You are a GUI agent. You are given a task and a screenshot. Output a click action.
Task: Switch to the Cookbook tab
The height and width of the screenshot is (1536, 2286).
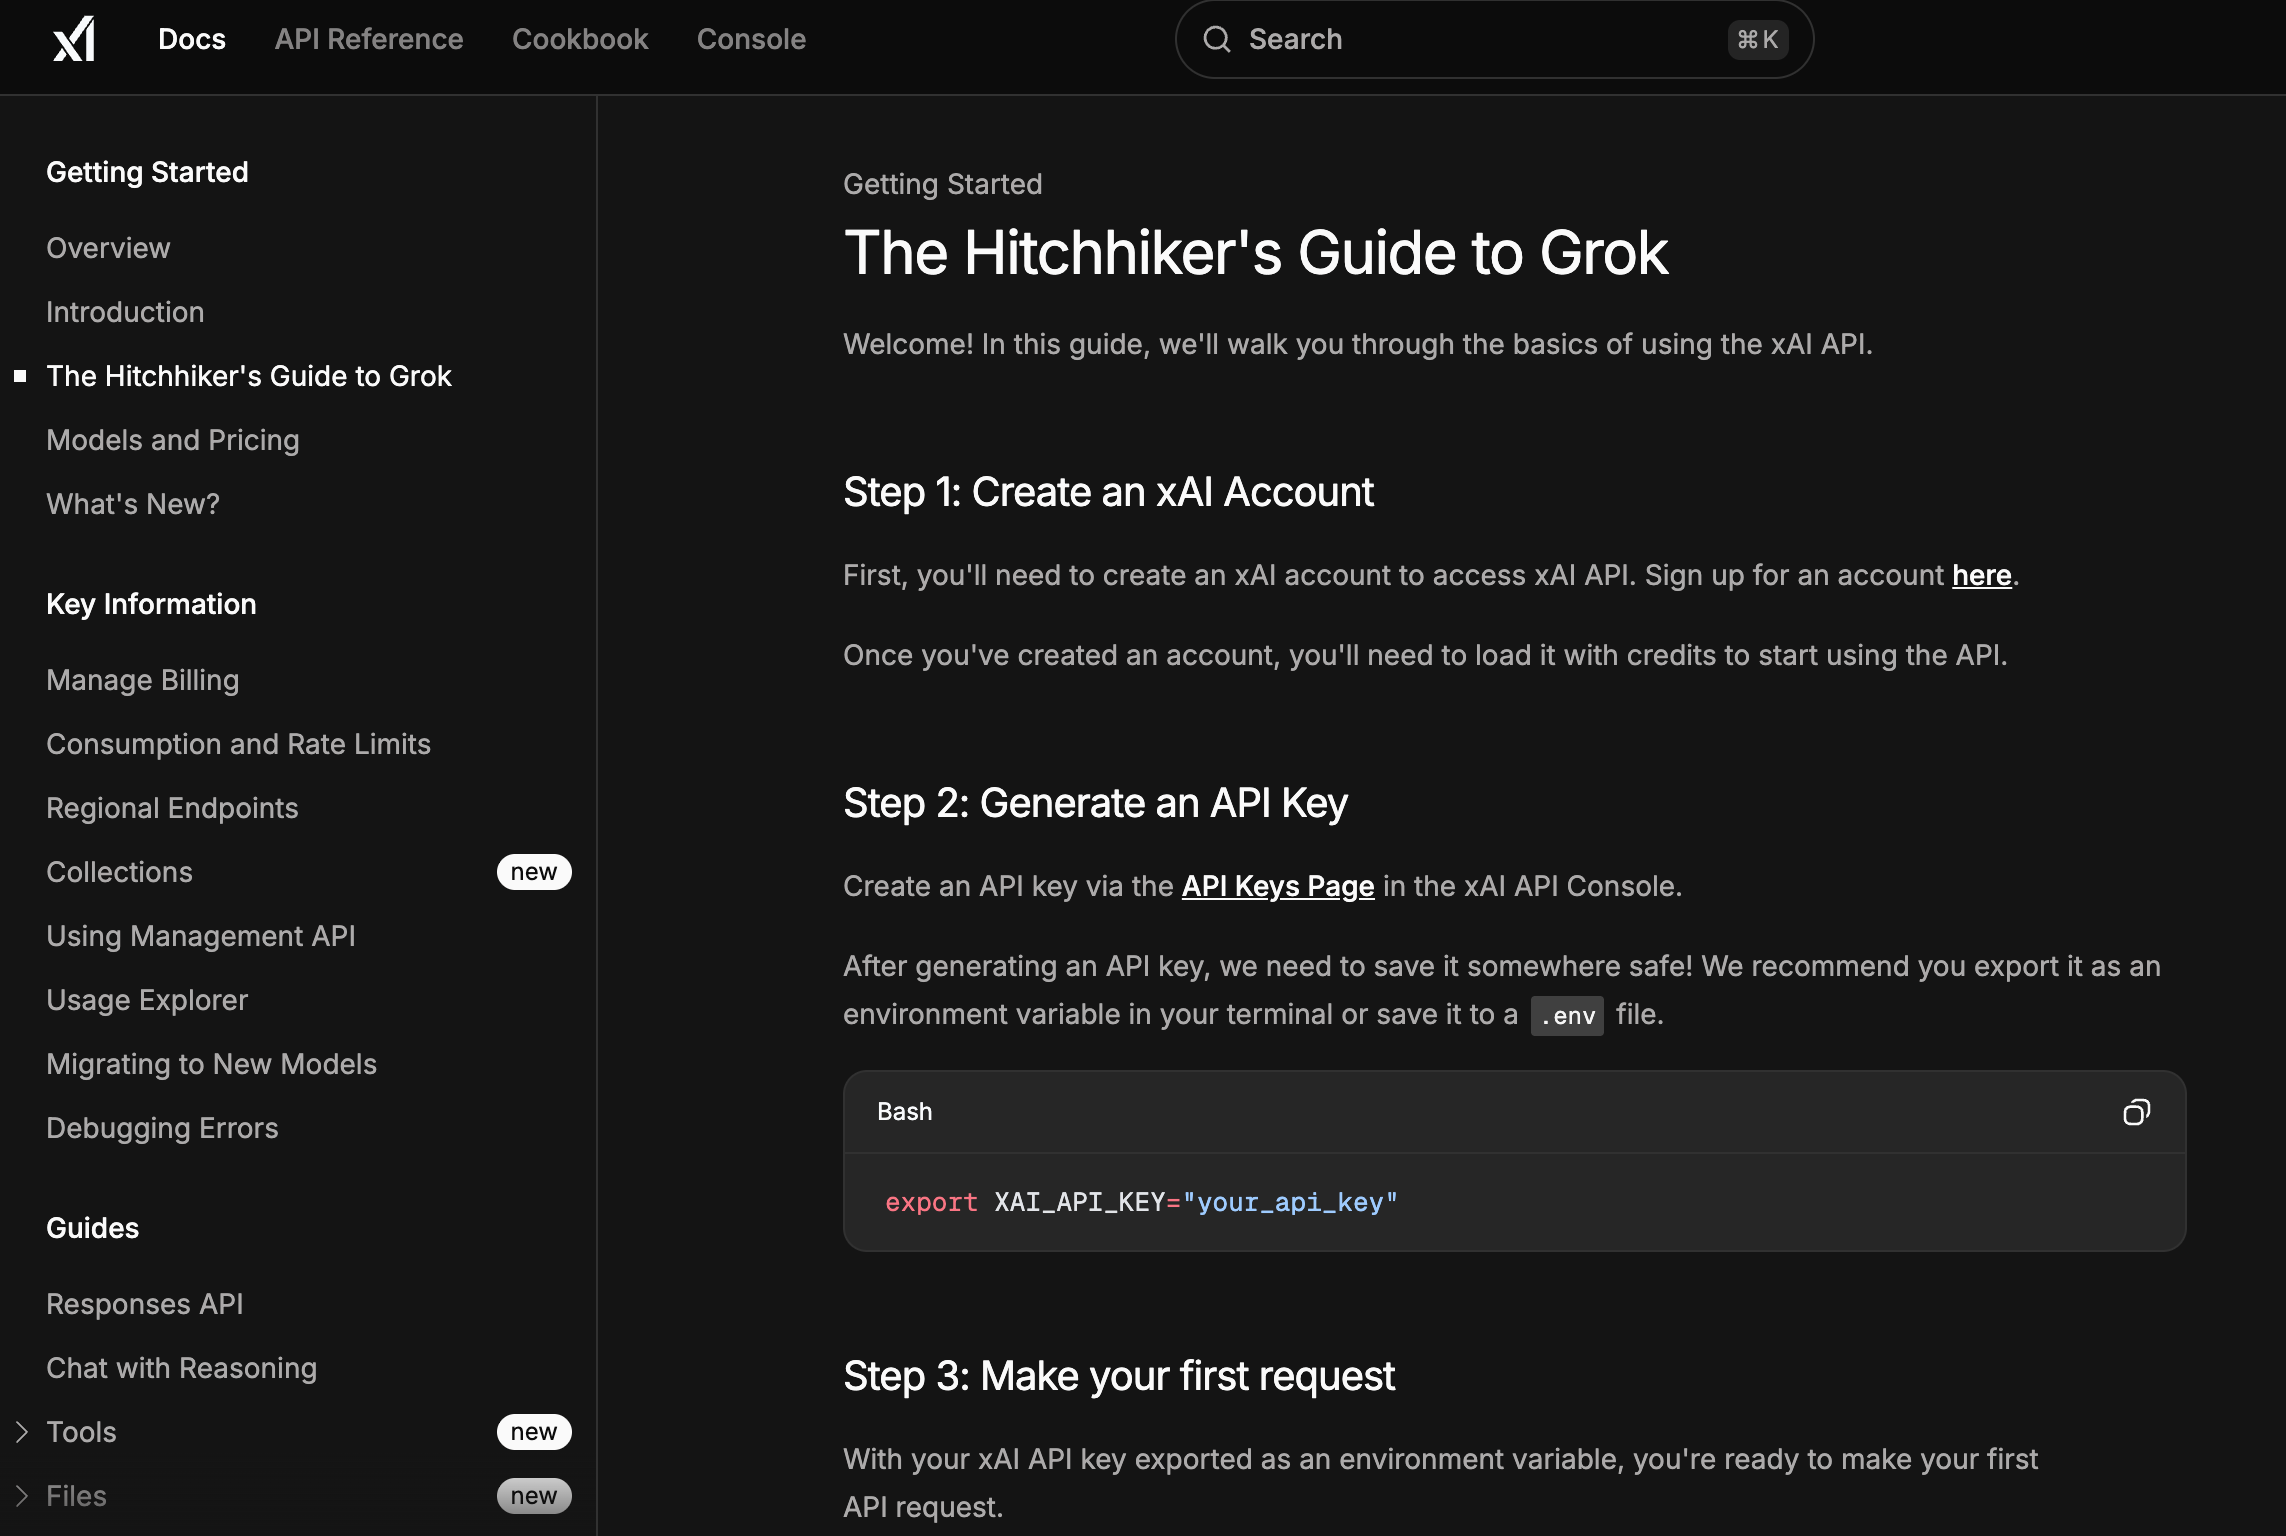(x=580, y=39)
